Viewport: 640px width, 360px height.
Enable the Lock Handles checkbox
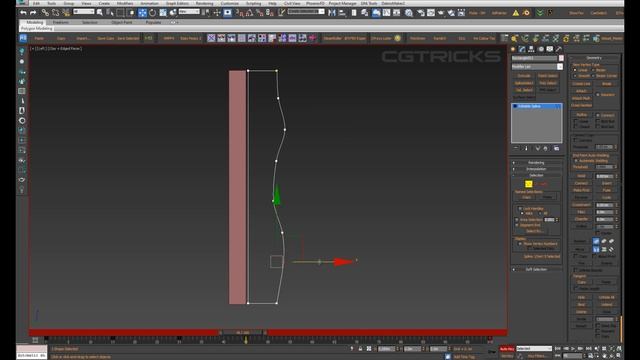point(520,209)
